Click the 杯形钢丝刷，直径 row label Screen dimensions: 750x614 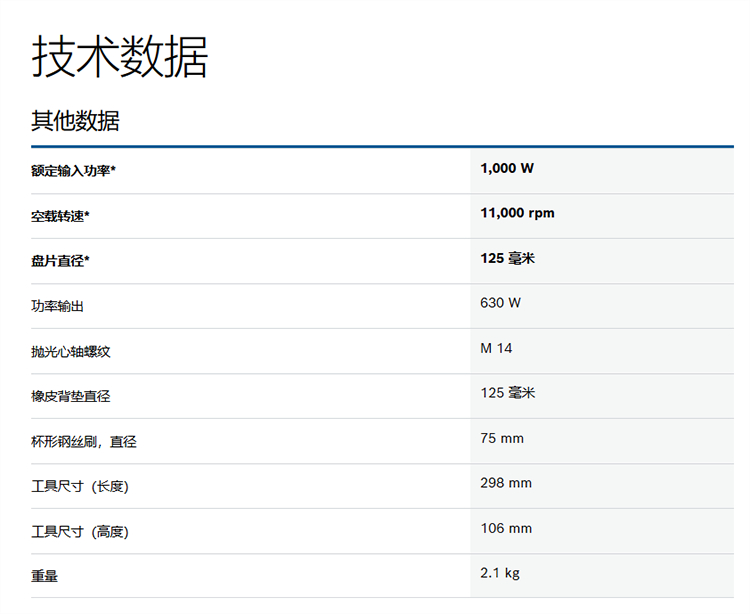coord(84,441)
